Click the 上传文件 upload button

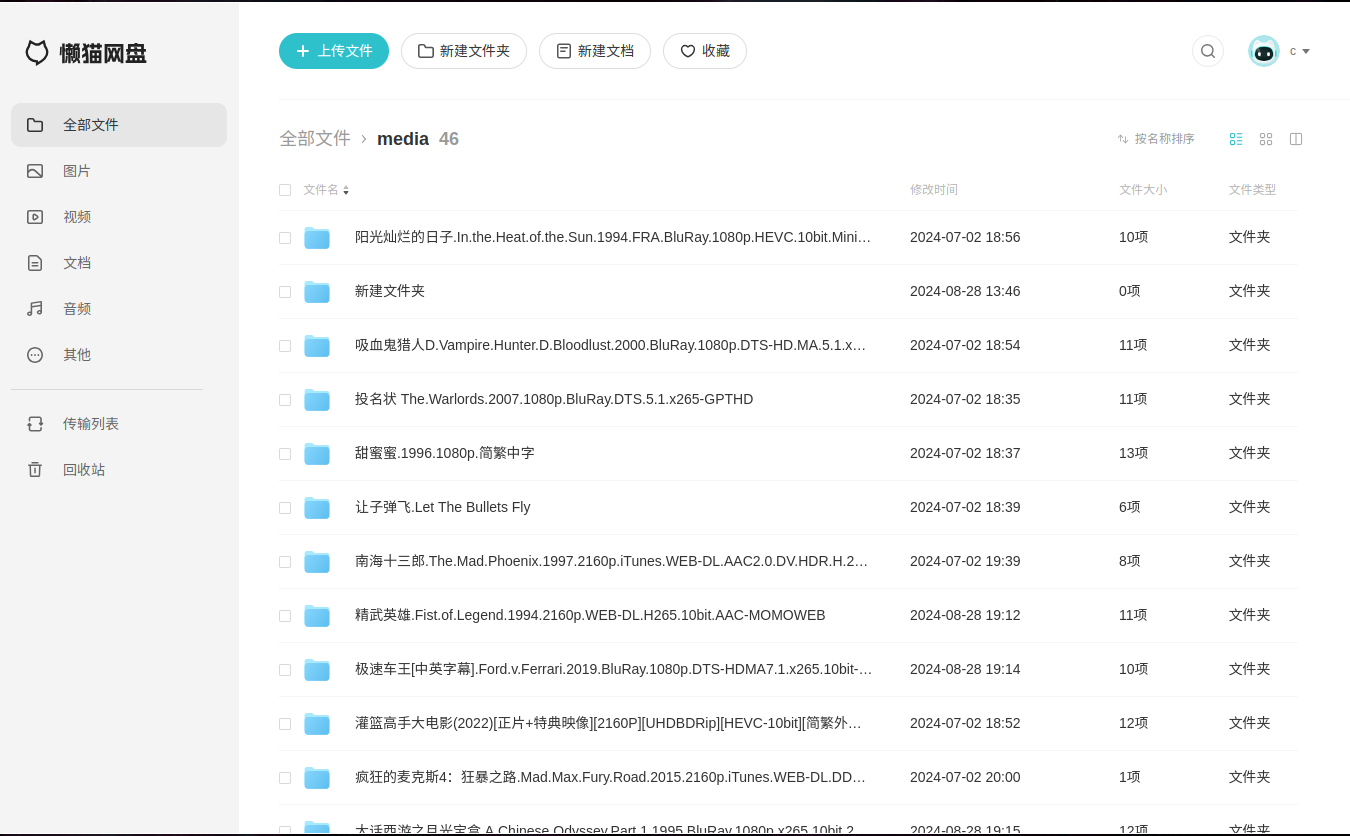click(x=334, y=51)
